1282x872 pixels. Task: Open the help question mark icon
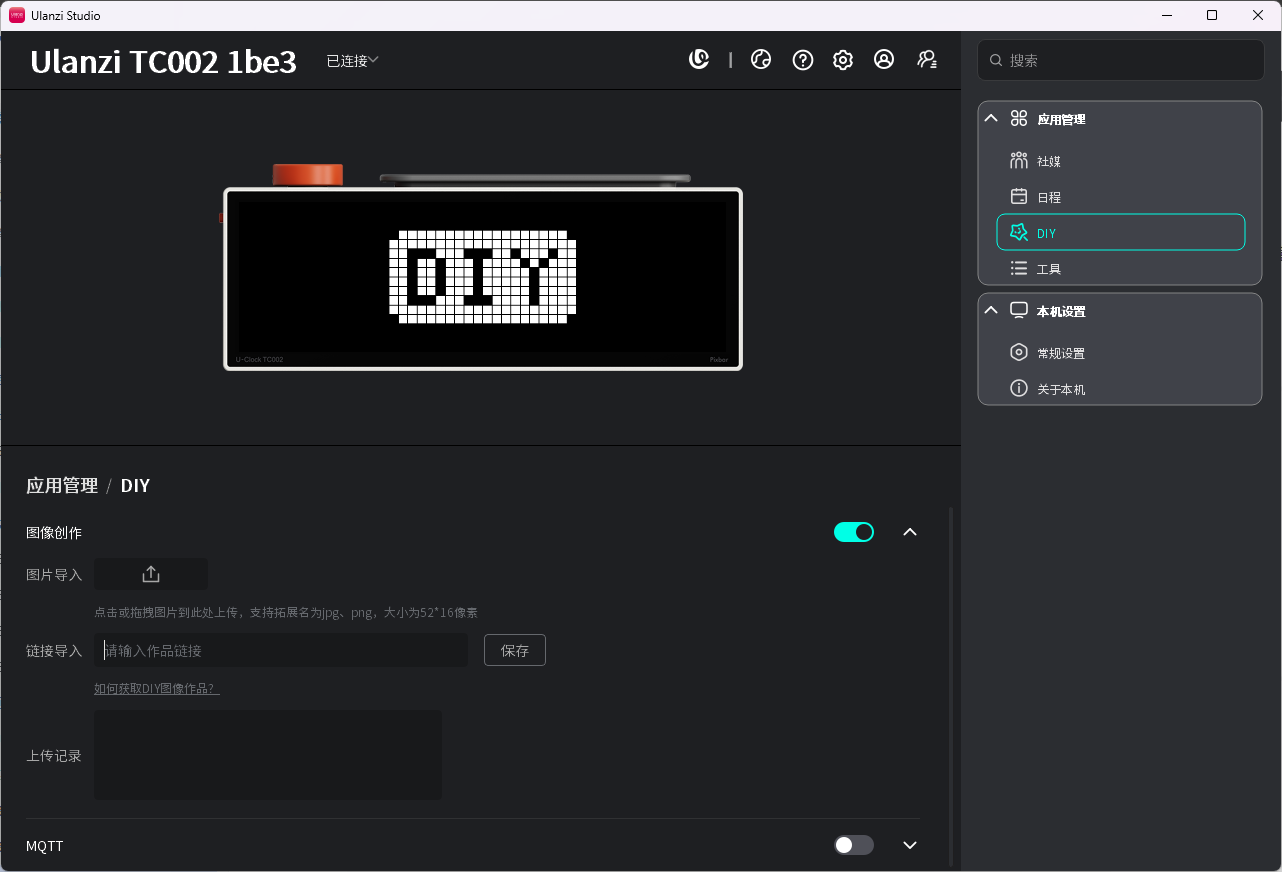point(802,60)
